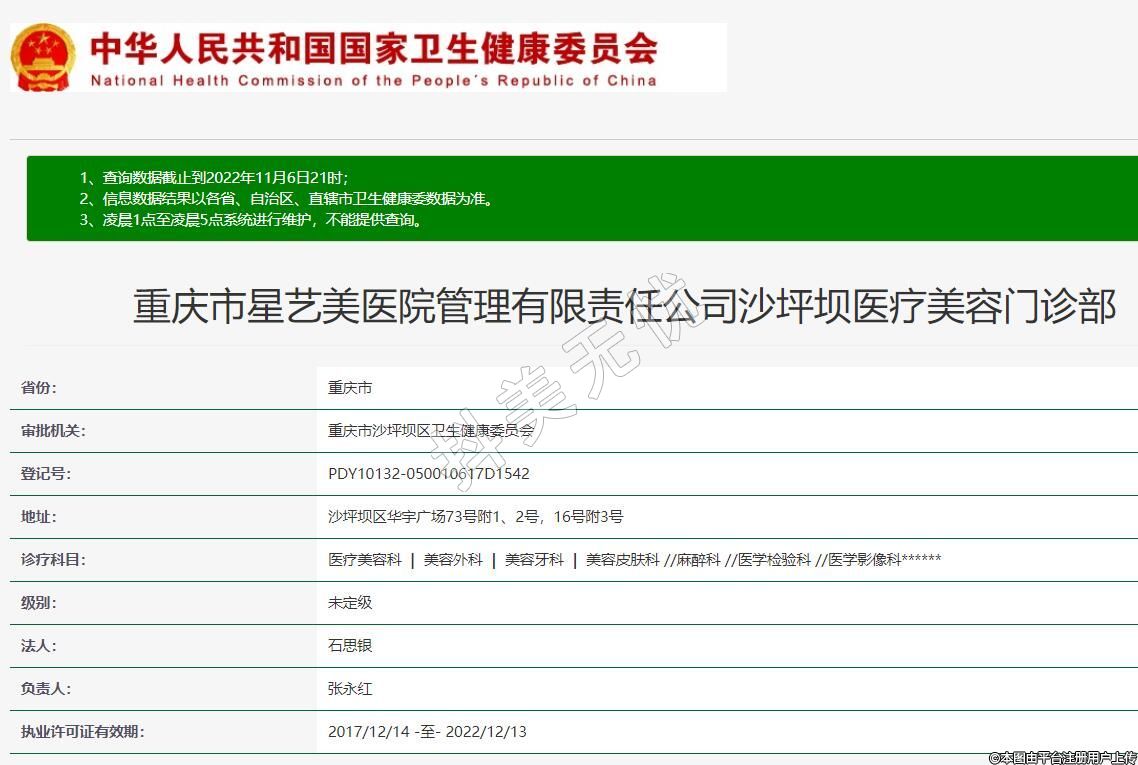Viewport: 1138px width, 765px height.
Task: Click the registration number PDY10132-050010617D1542
Action: click(x=428, y=474)
